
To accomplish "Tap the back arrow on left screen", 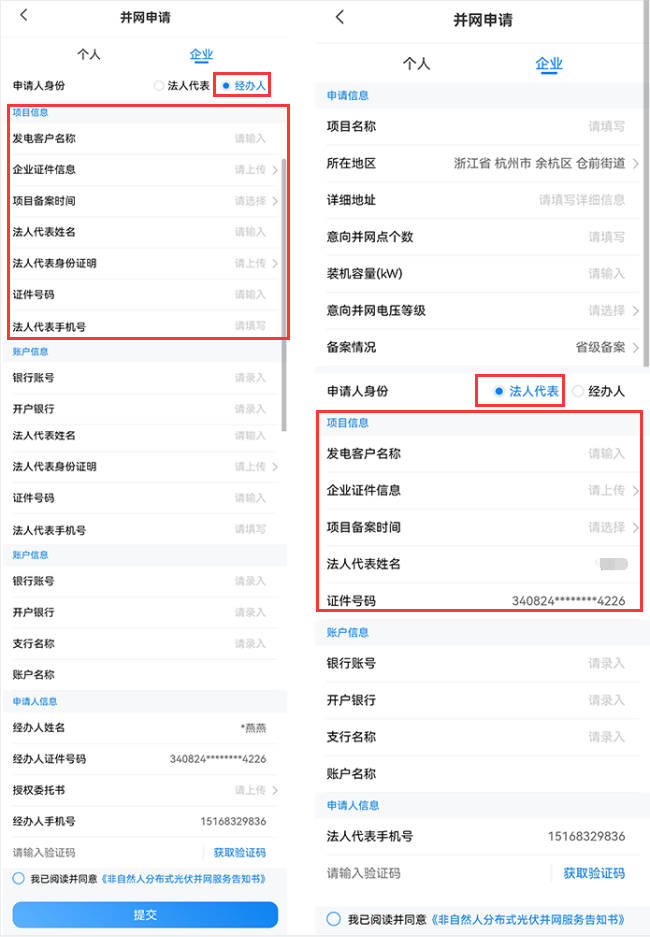I will click(x=24, y=15).
